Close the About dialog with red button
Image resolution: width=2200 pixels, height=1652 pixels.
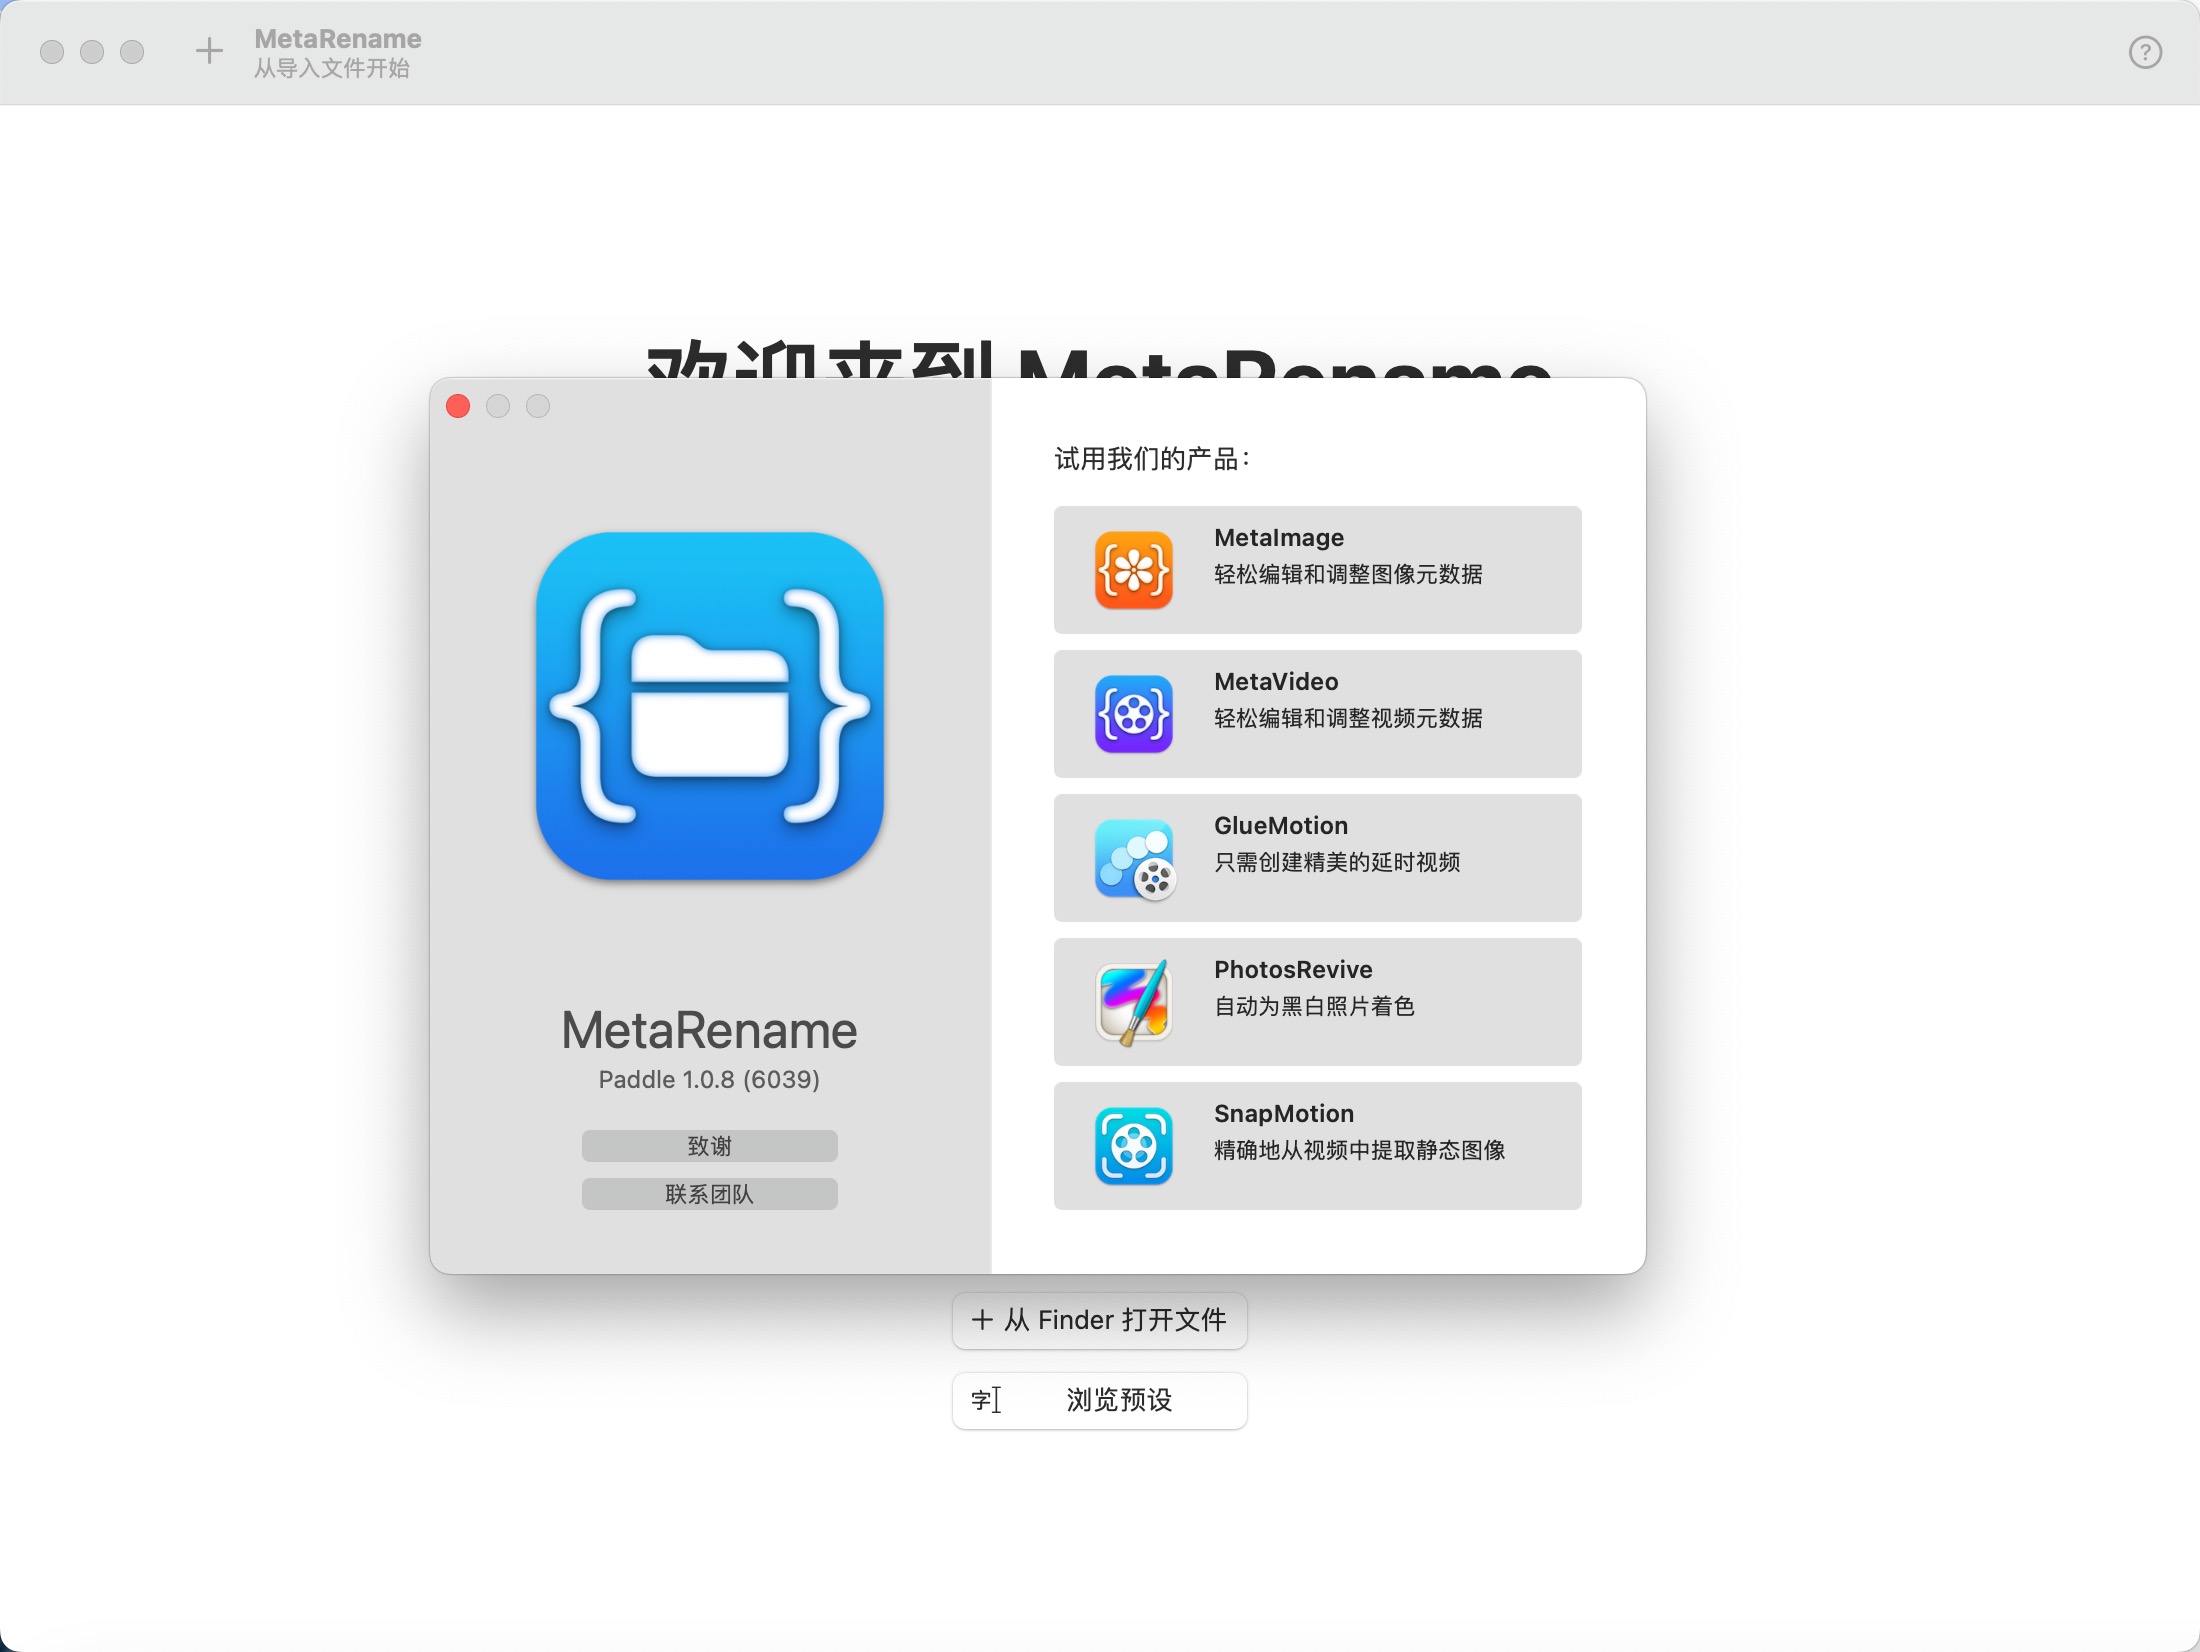click(458, 406)
